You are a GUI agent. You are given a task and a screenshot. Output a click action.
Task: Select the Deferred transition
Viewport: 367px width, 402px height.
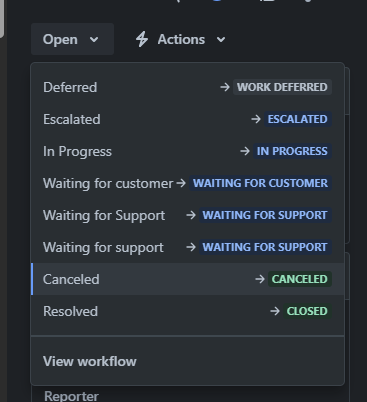[188, 87]
